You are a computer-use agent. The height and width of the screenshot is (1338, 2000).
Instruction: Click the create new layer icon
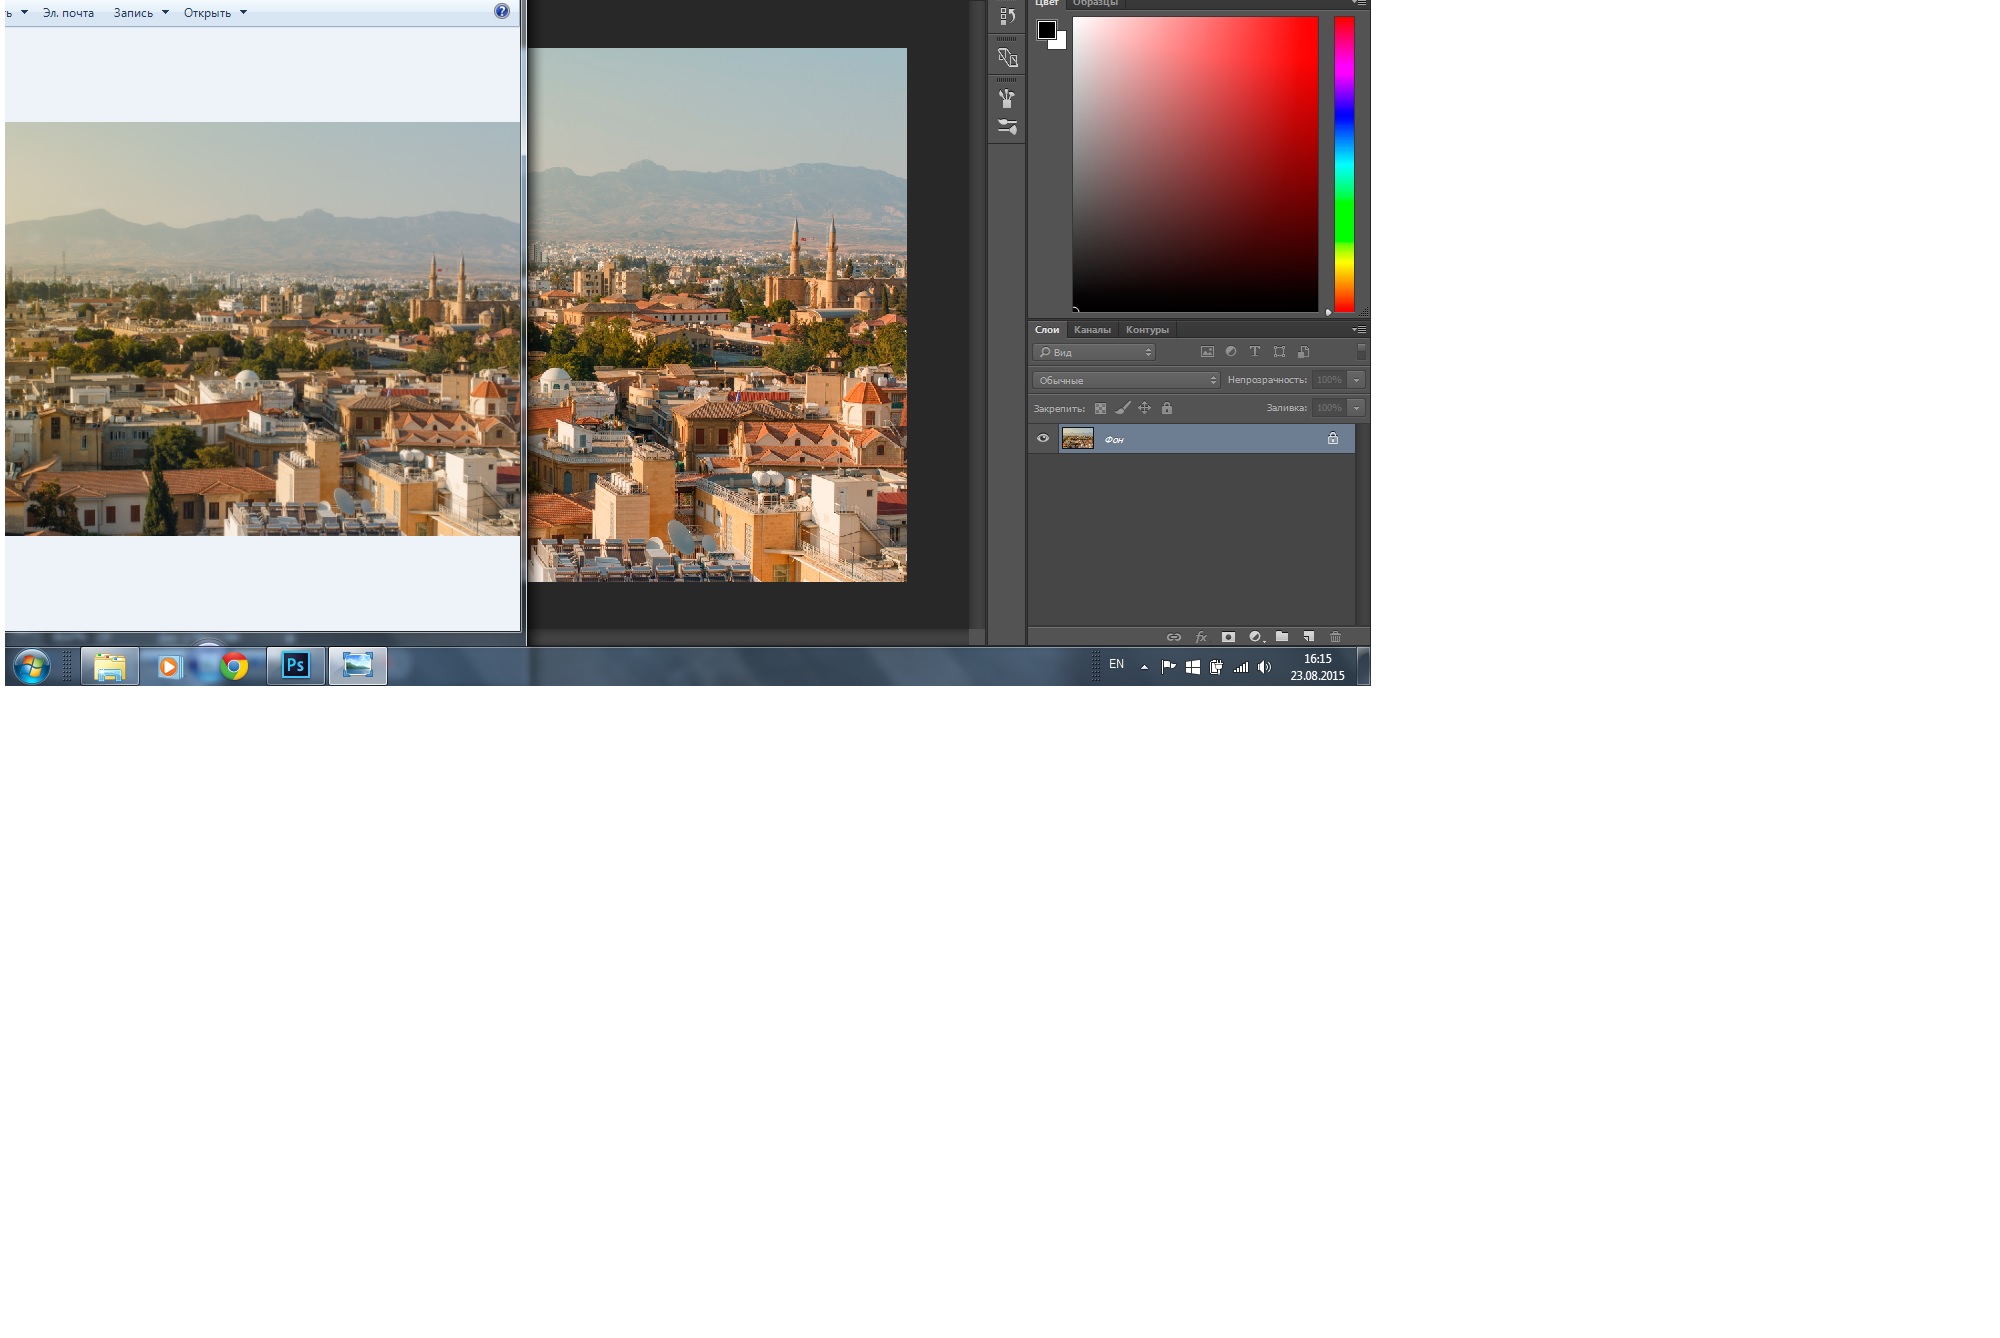(1308, 637)
